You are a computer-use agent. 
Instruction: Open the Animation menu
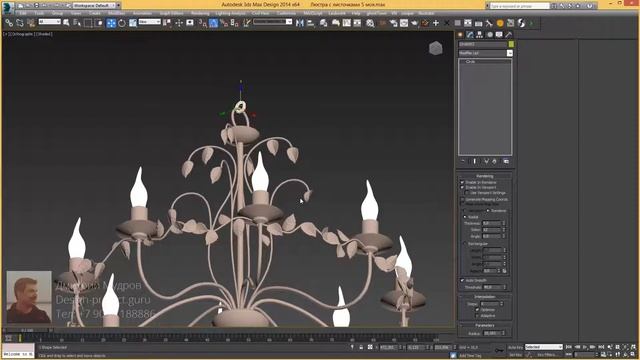pos(142,13)
